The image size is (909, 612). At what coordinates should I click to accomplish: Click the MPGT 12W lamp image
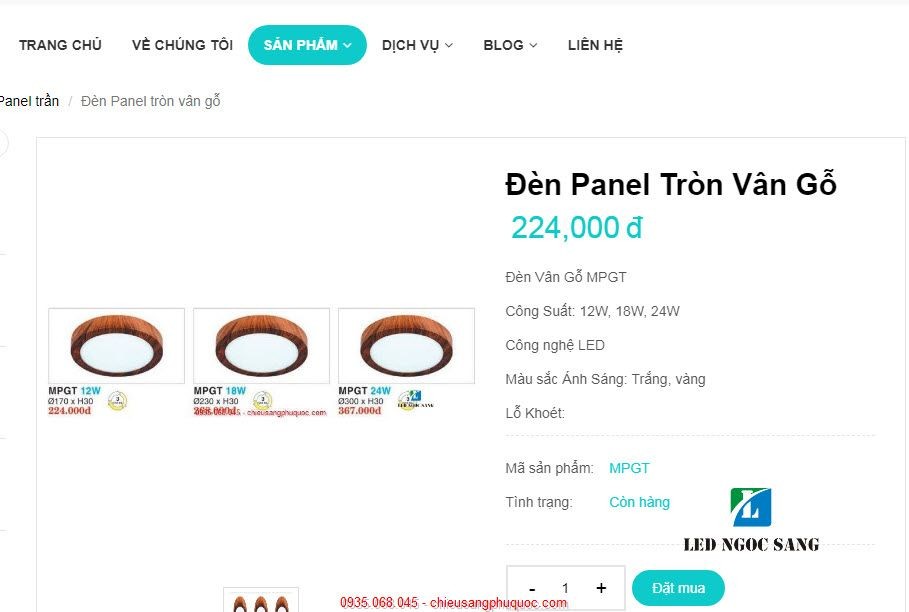[x=117, y=346]
